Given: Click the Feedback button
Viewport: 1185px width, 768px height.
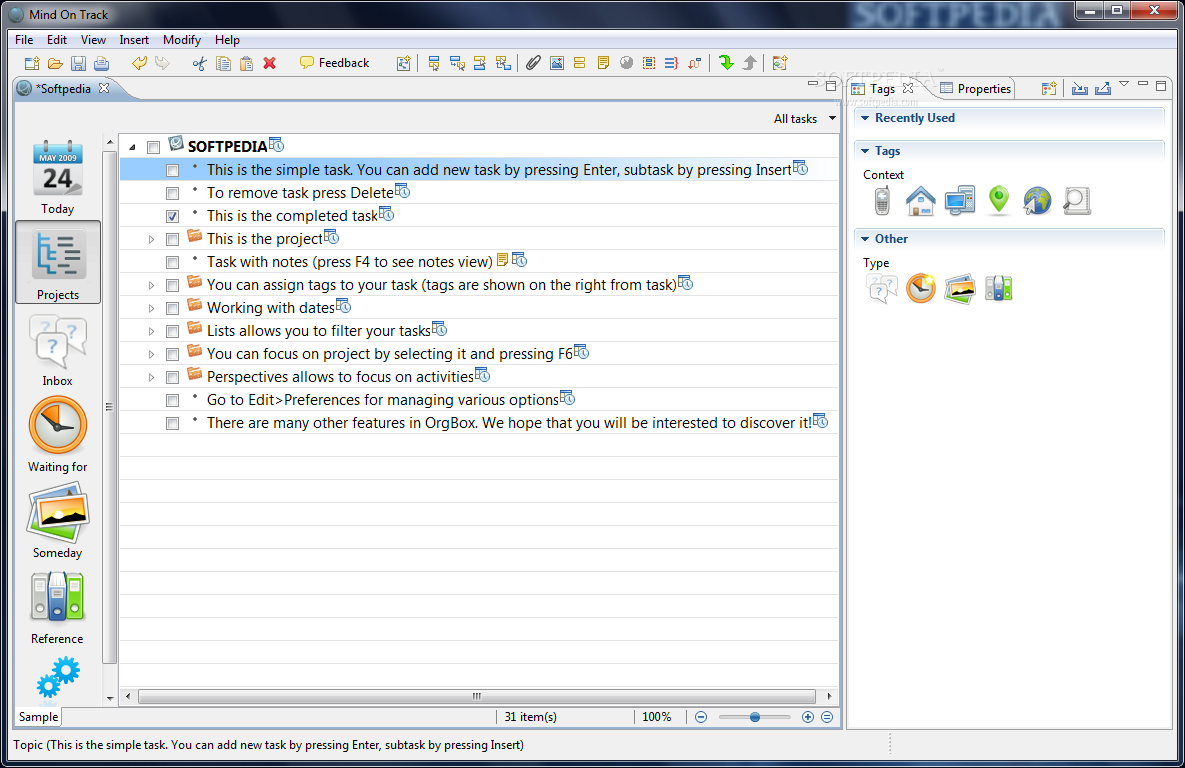Looking at the screenshot, I should pos(334,63).
